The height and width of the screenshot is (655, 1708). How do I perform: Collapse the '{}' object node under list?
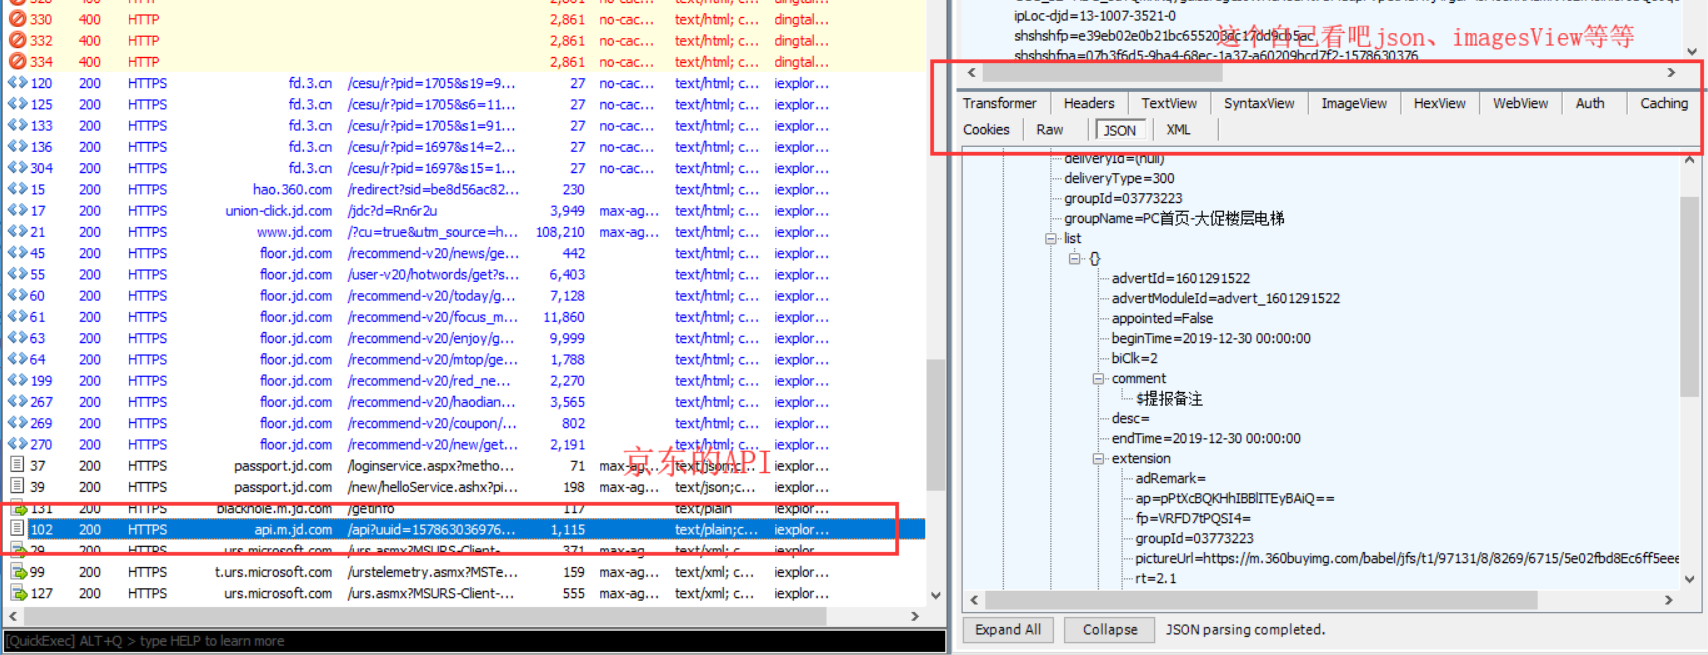(x=1075, y=259)
